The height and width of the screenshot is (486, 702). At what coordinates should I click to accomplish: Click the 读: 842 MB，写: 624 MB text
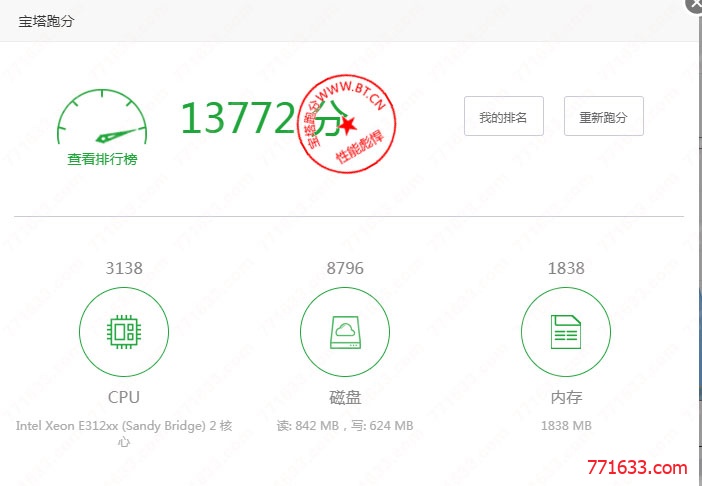(345, 425)
